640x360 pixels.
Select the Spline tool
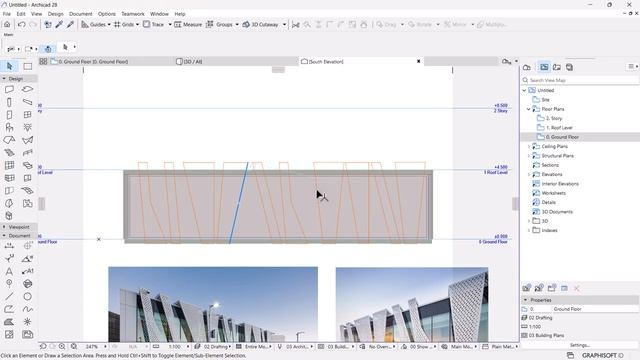pyautogui.click(x=28, y=309)
